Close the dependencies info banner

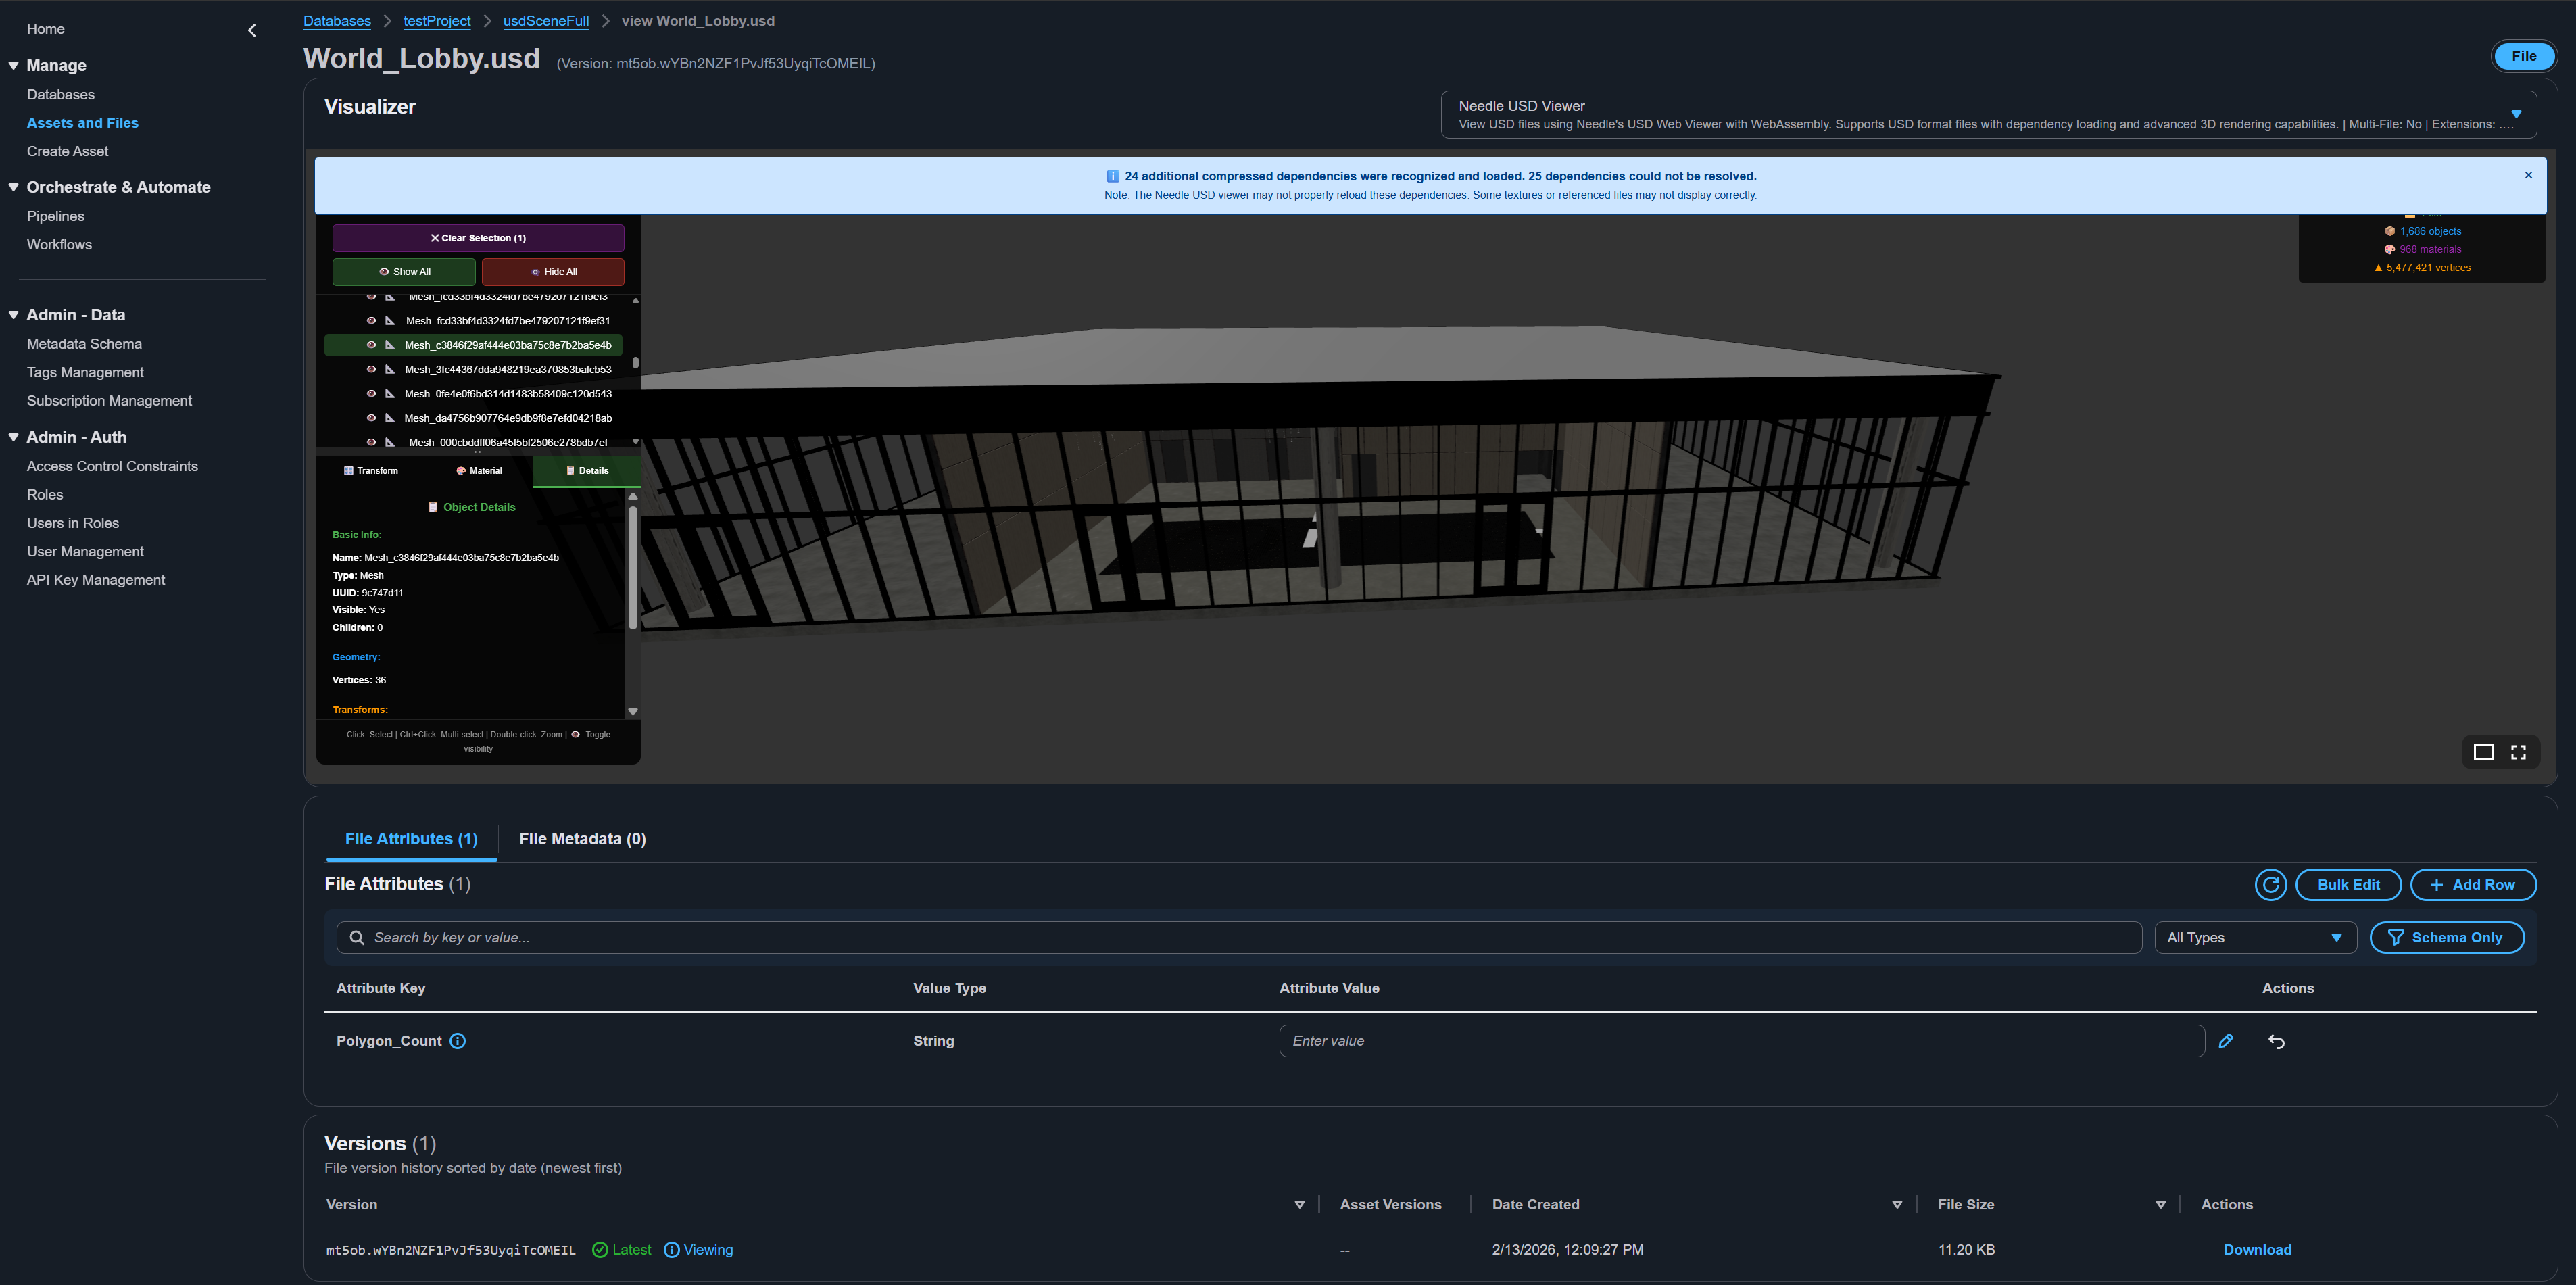pyautogui.click(x=2528, y=175)
